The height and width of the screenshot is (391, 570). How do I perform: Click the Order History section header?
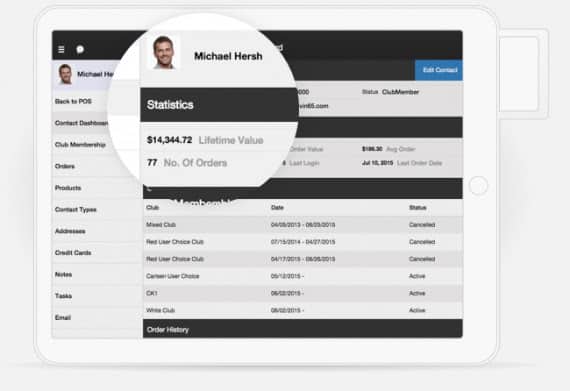point(303,329)
